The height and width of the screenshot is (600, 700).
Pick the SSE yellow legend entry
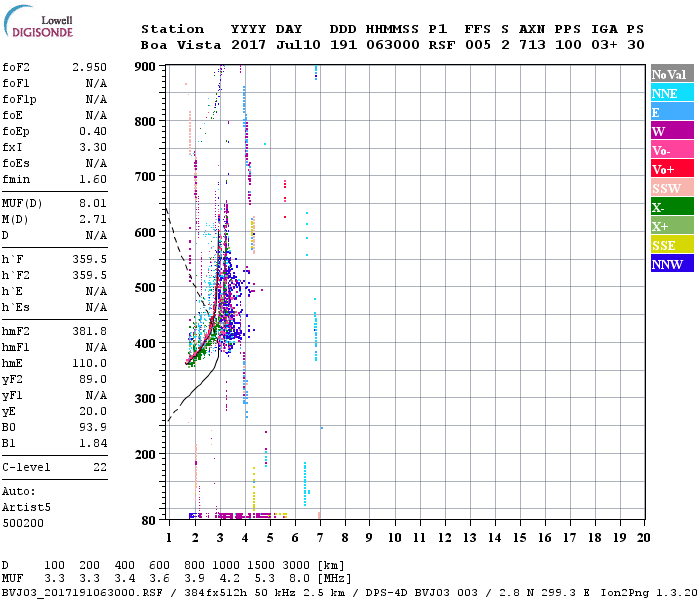(669, 245)
